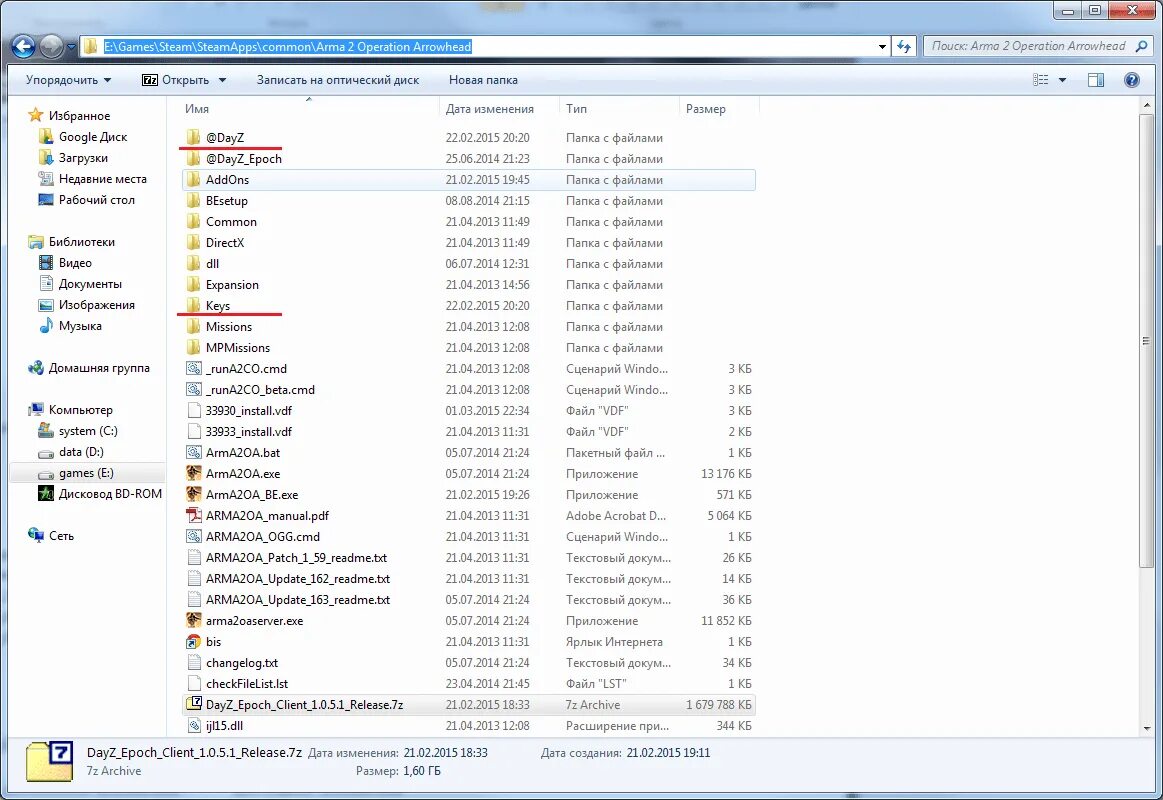Open Help with question mark icon
Viewport: 1163px width, 800px height.
click(1132, 80)
